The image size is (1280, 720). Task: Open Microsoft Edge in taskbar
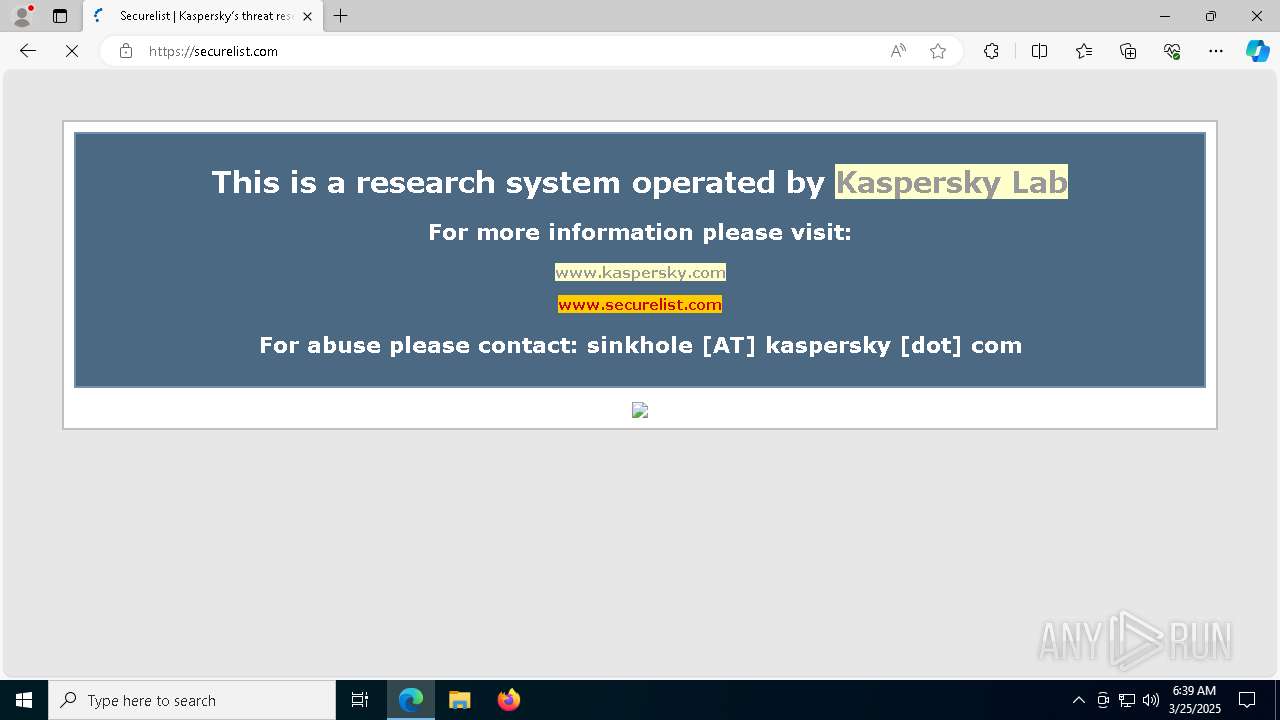pos(411,700)
